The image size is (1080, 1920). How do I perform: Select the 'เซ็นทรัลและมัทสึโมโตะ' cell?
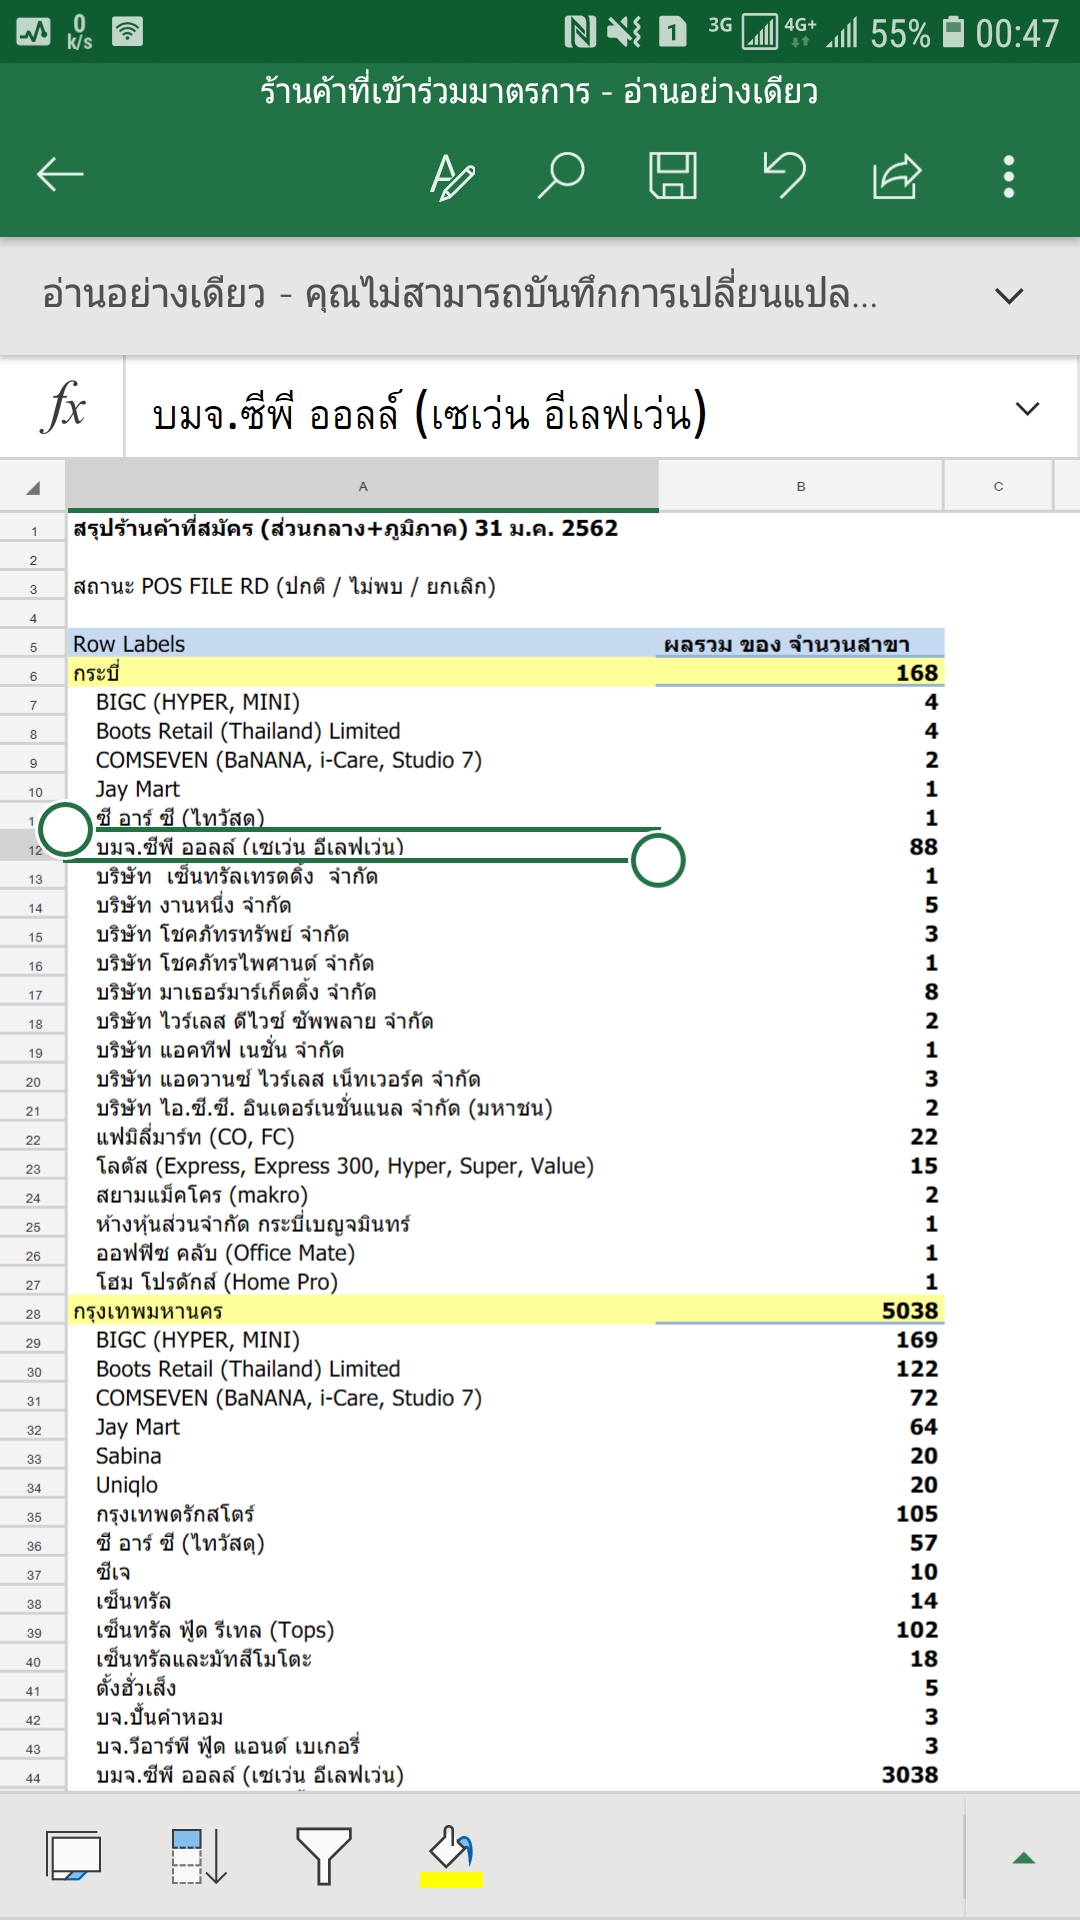click(362, 1659)
